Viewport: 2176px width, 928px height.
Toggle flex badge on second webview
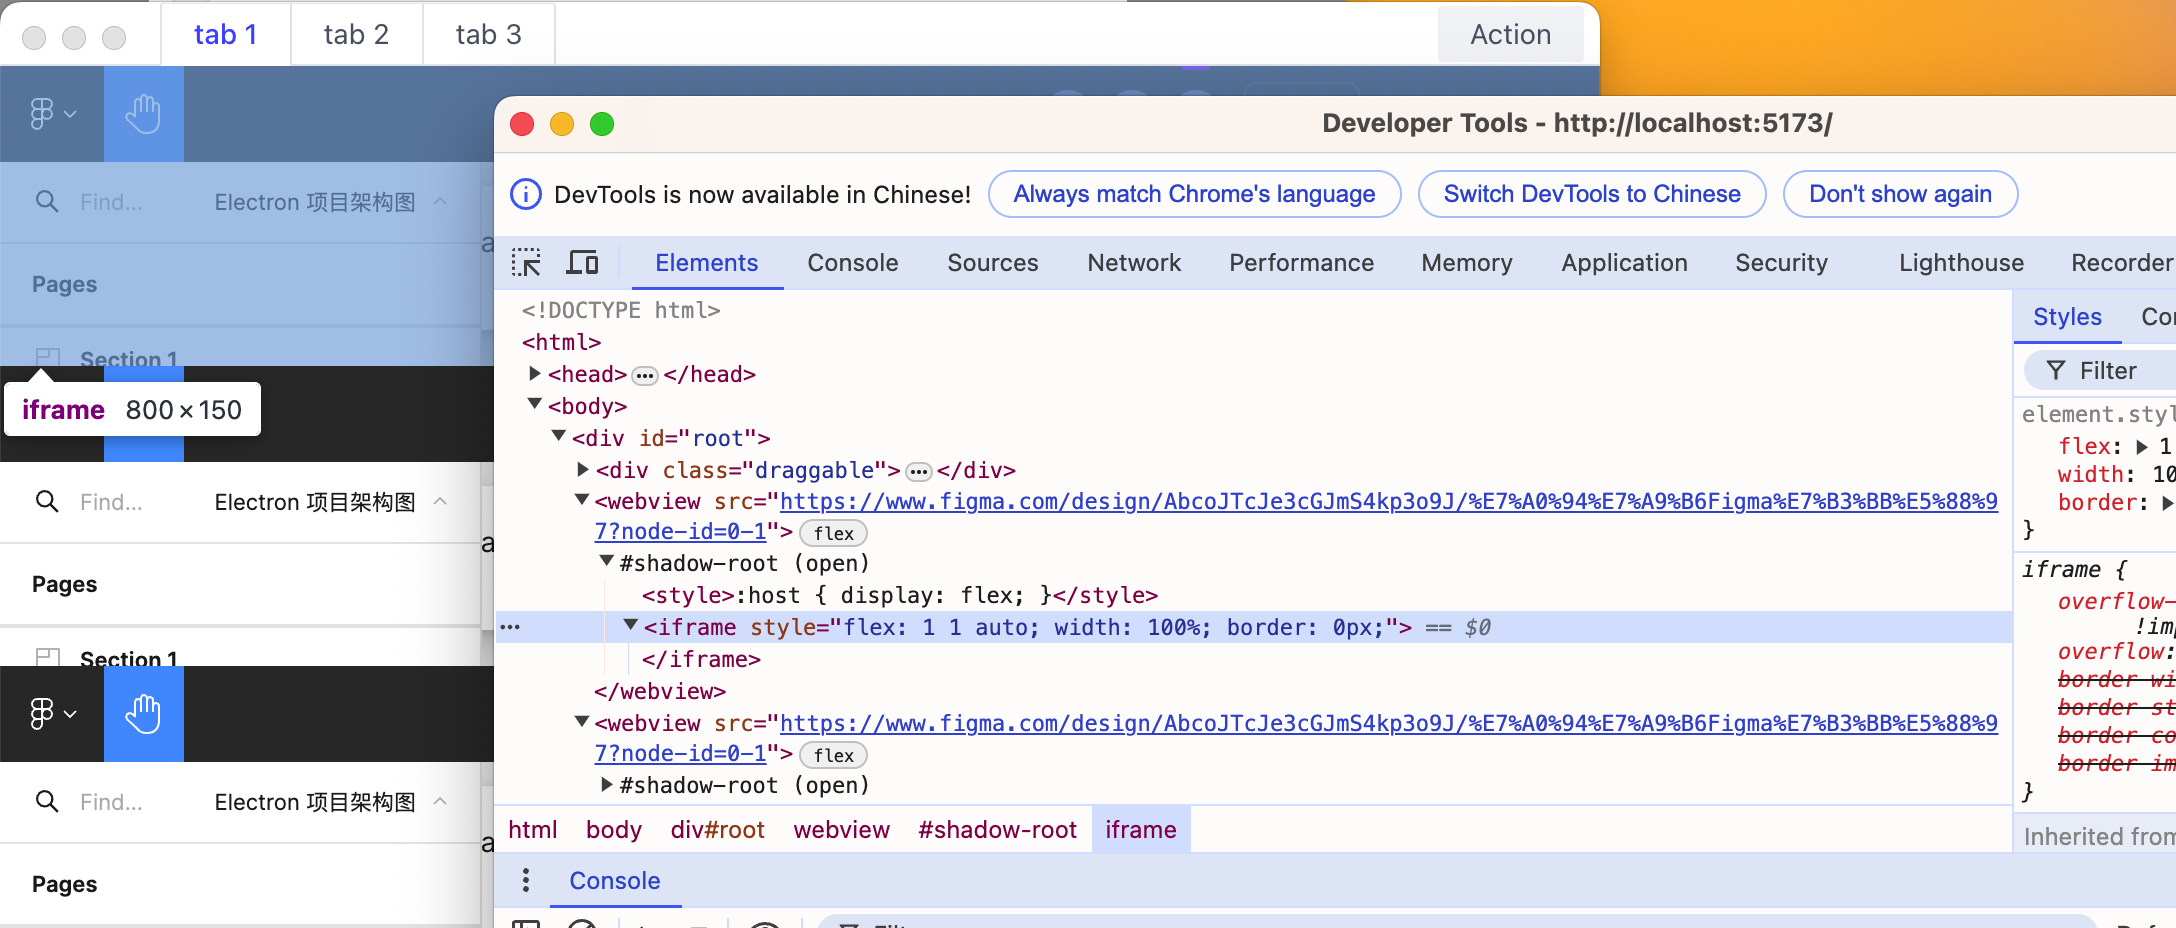pos(833,756)
